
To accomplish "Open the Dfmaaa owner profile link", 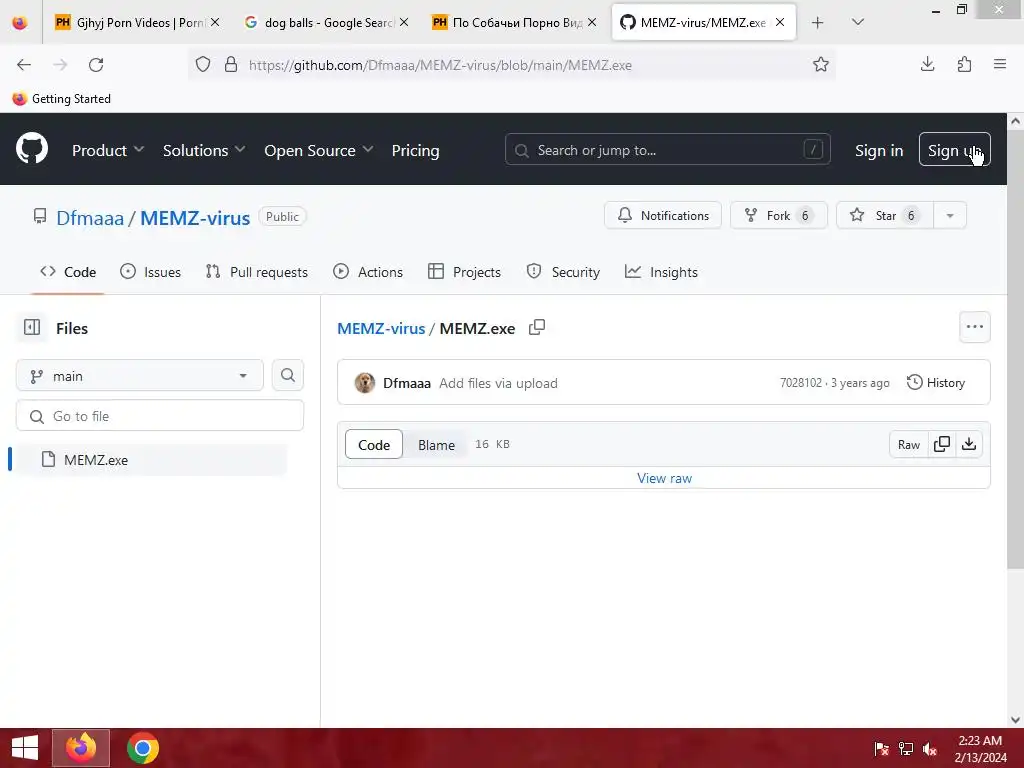I will tap(89, 217).
